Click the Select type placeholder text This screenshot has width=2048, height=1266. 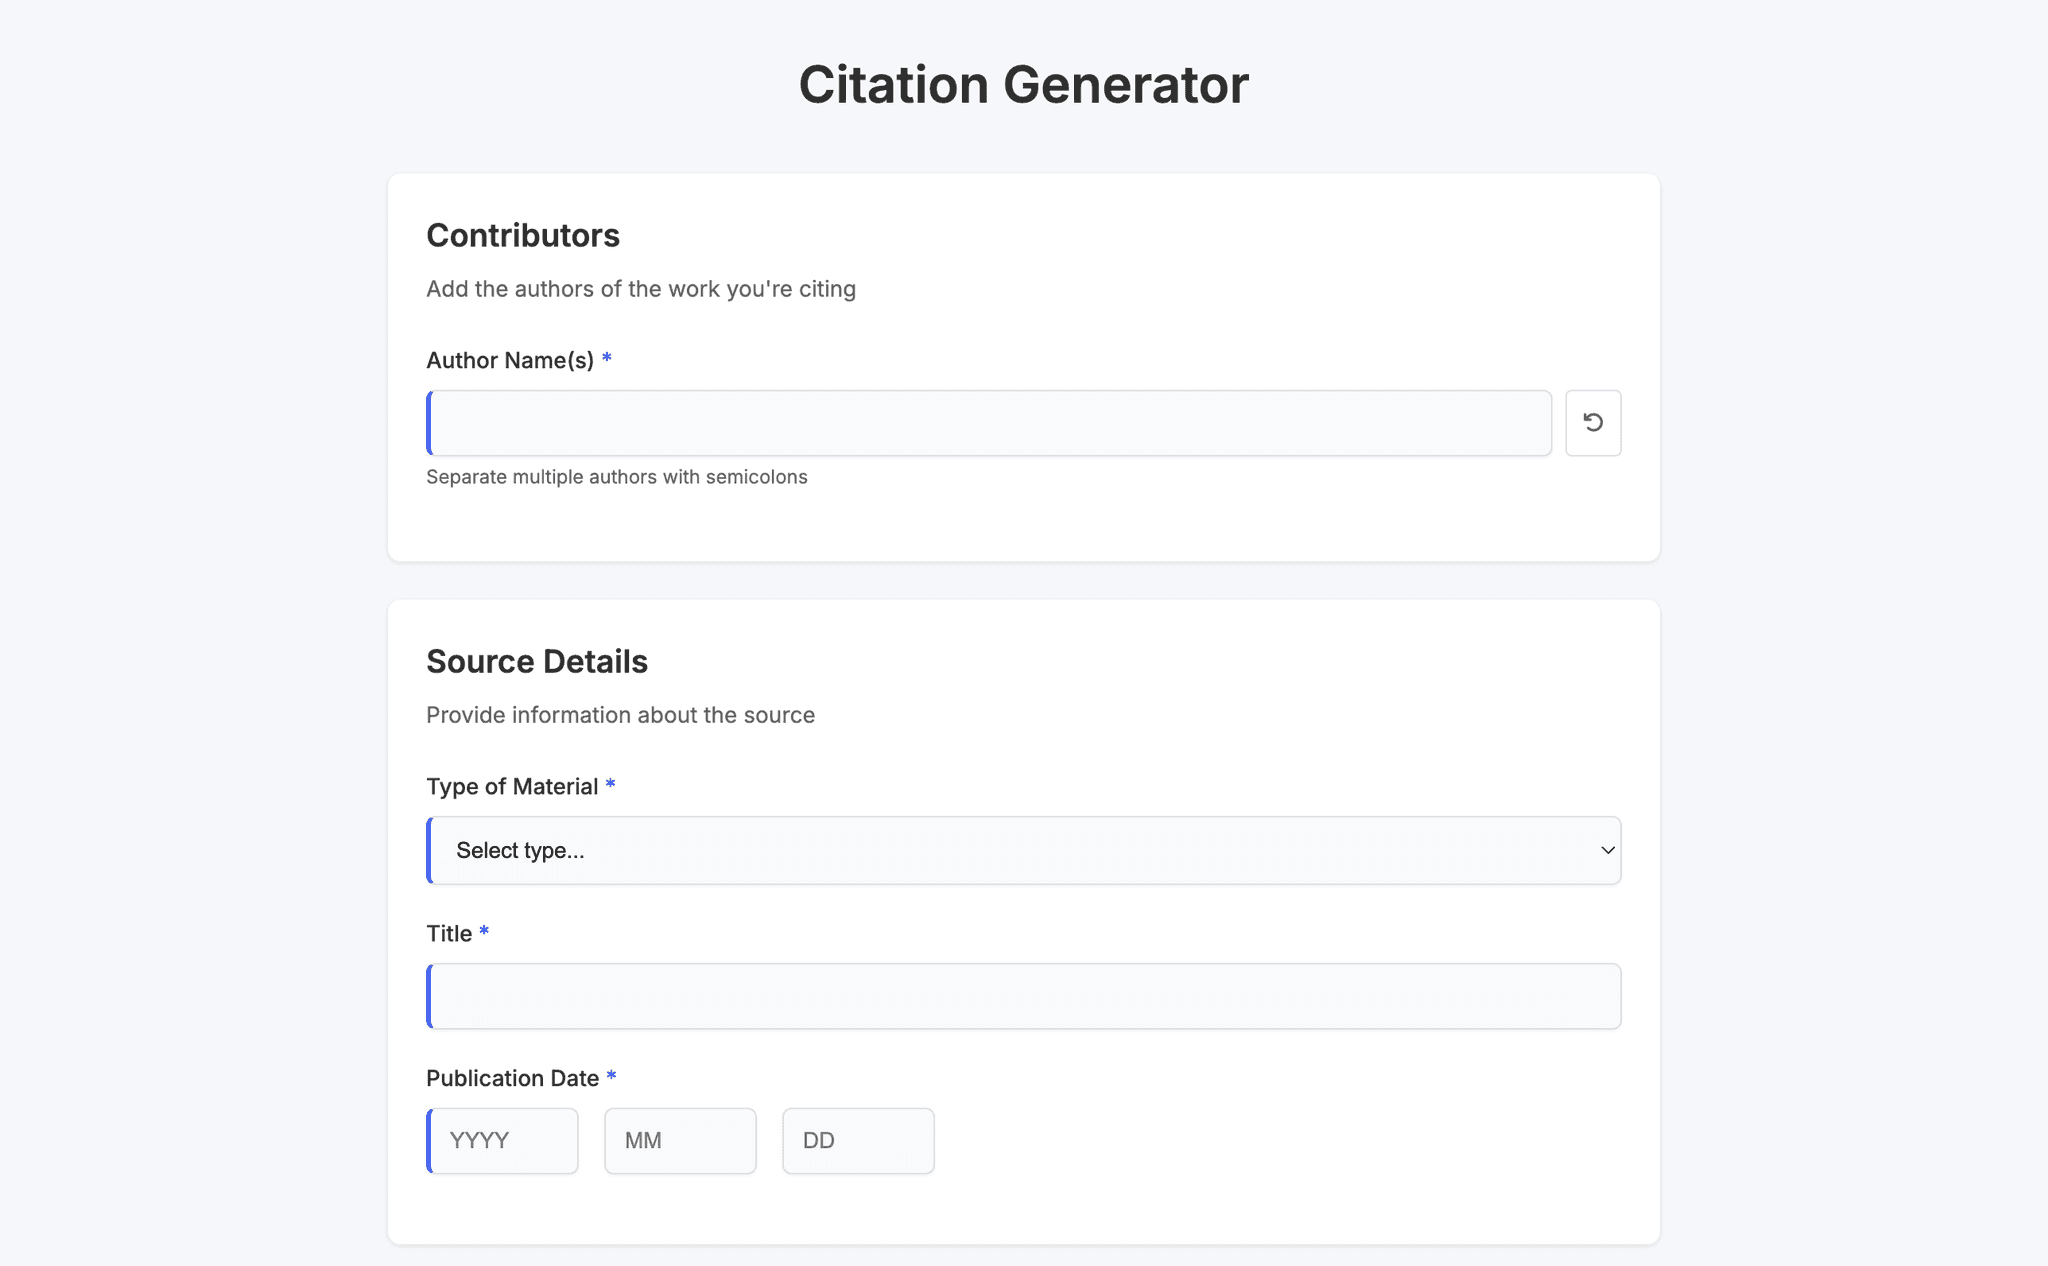[x=520, y=850]
